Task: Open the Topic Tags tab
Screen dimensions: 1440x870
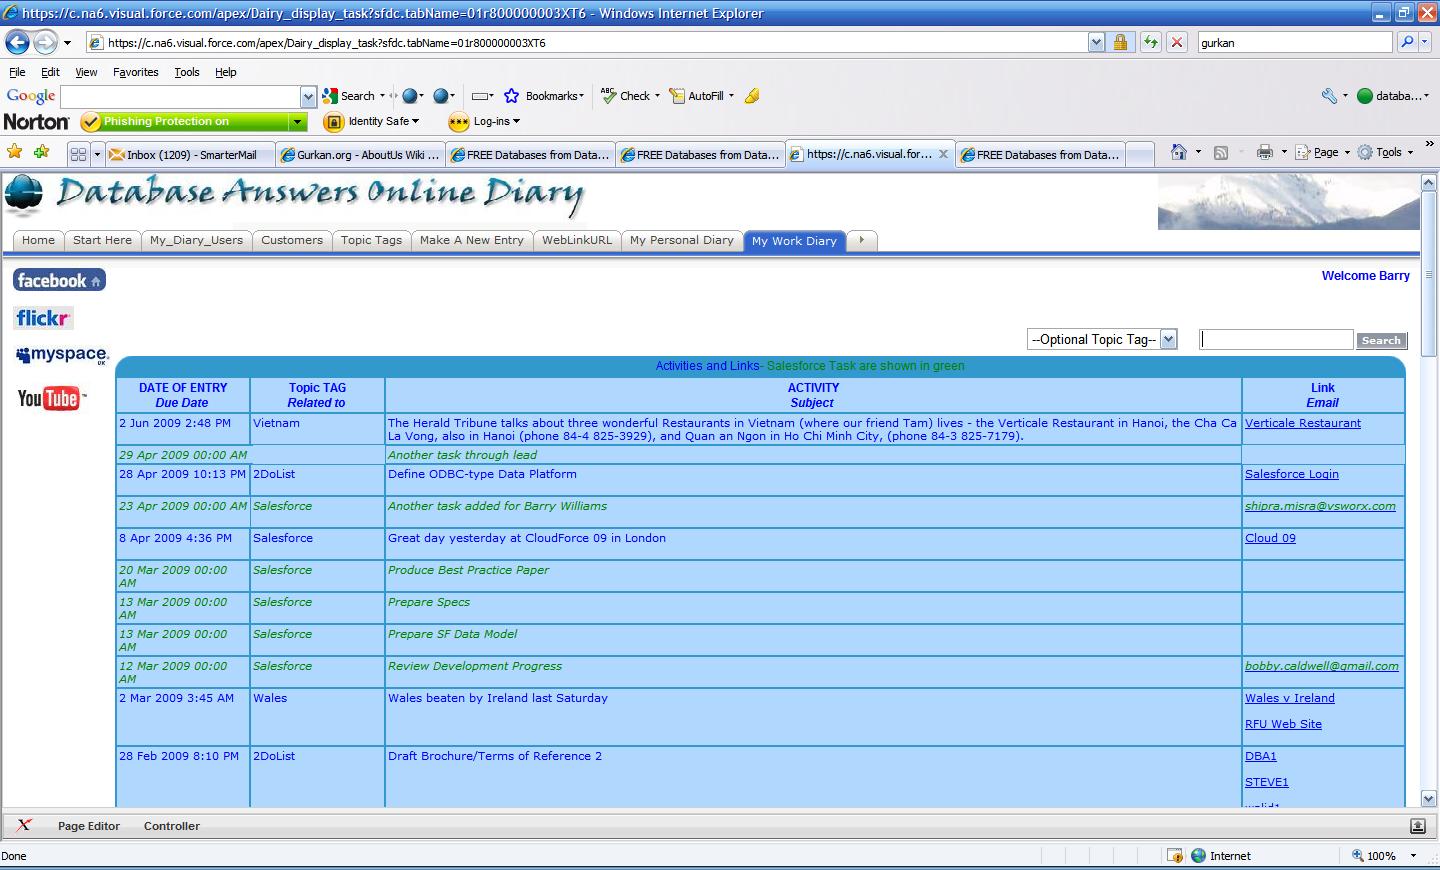Action: (371, 240)
